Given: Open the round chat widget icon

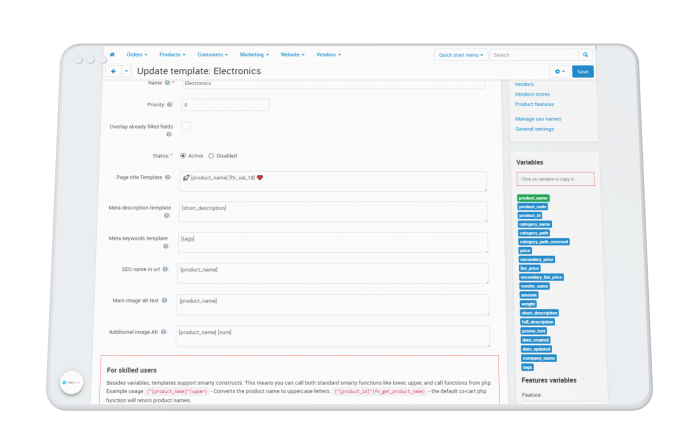Looking at the screenshot, I should pos(71,383).
